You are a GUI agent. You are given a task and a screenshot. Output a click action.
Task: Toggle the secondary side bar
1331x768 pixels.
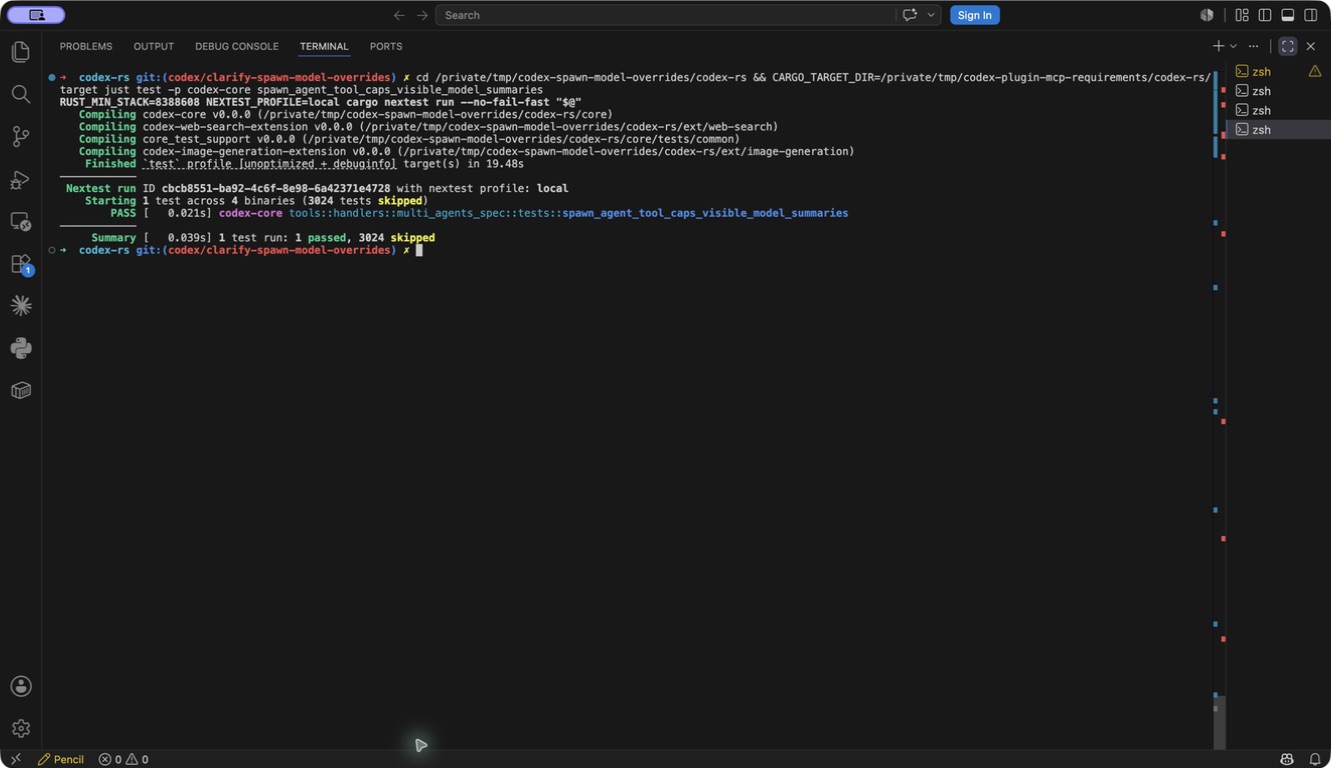pos(1311,15)
